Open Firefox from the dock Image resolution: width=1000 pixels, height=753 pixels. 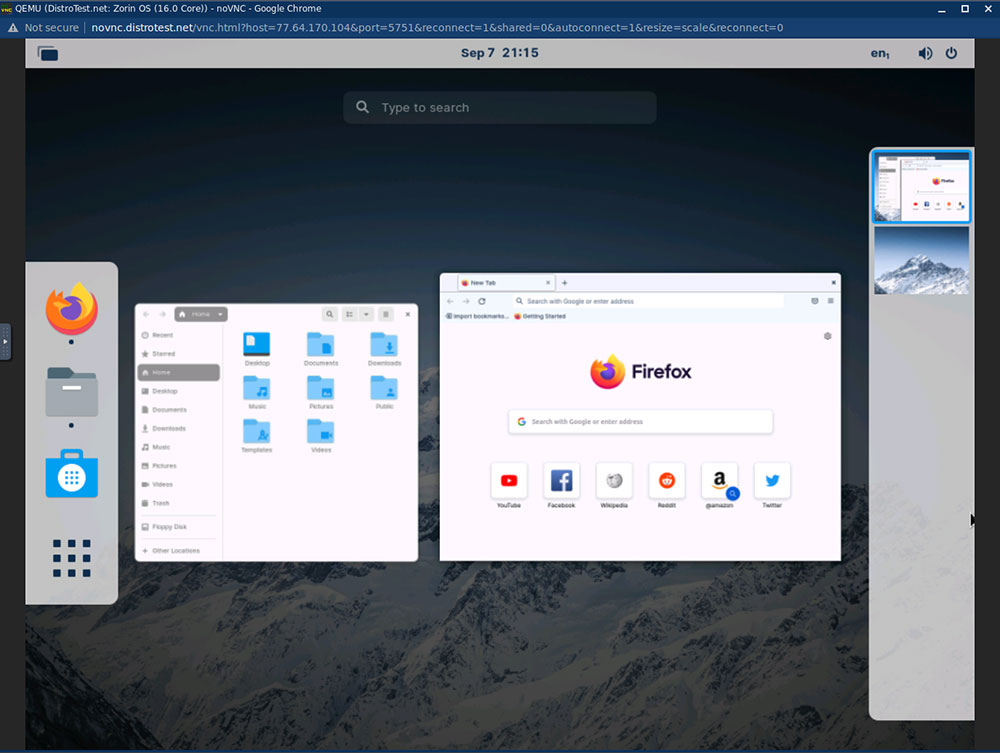point(70,312)
